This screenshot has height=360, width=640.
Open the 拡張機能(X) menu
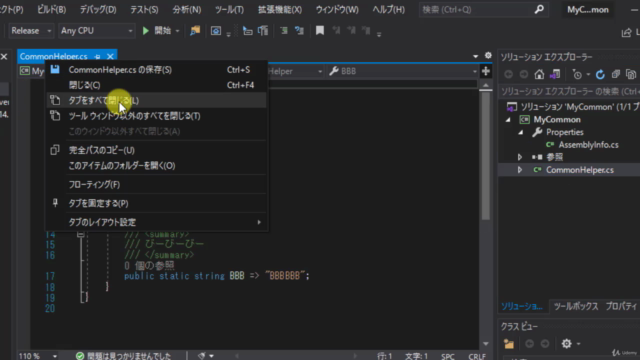click(280, 9)
